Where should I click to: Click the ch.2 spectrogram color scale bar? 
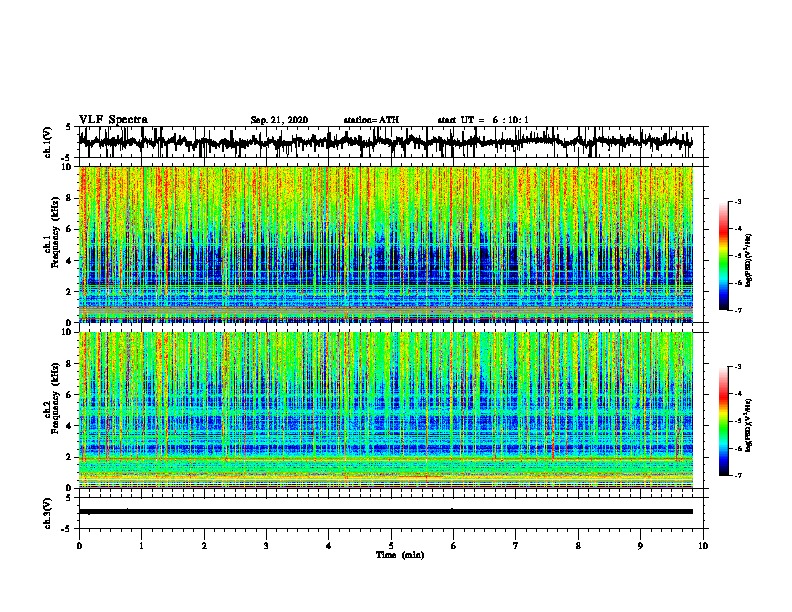(x=724, y=421)
